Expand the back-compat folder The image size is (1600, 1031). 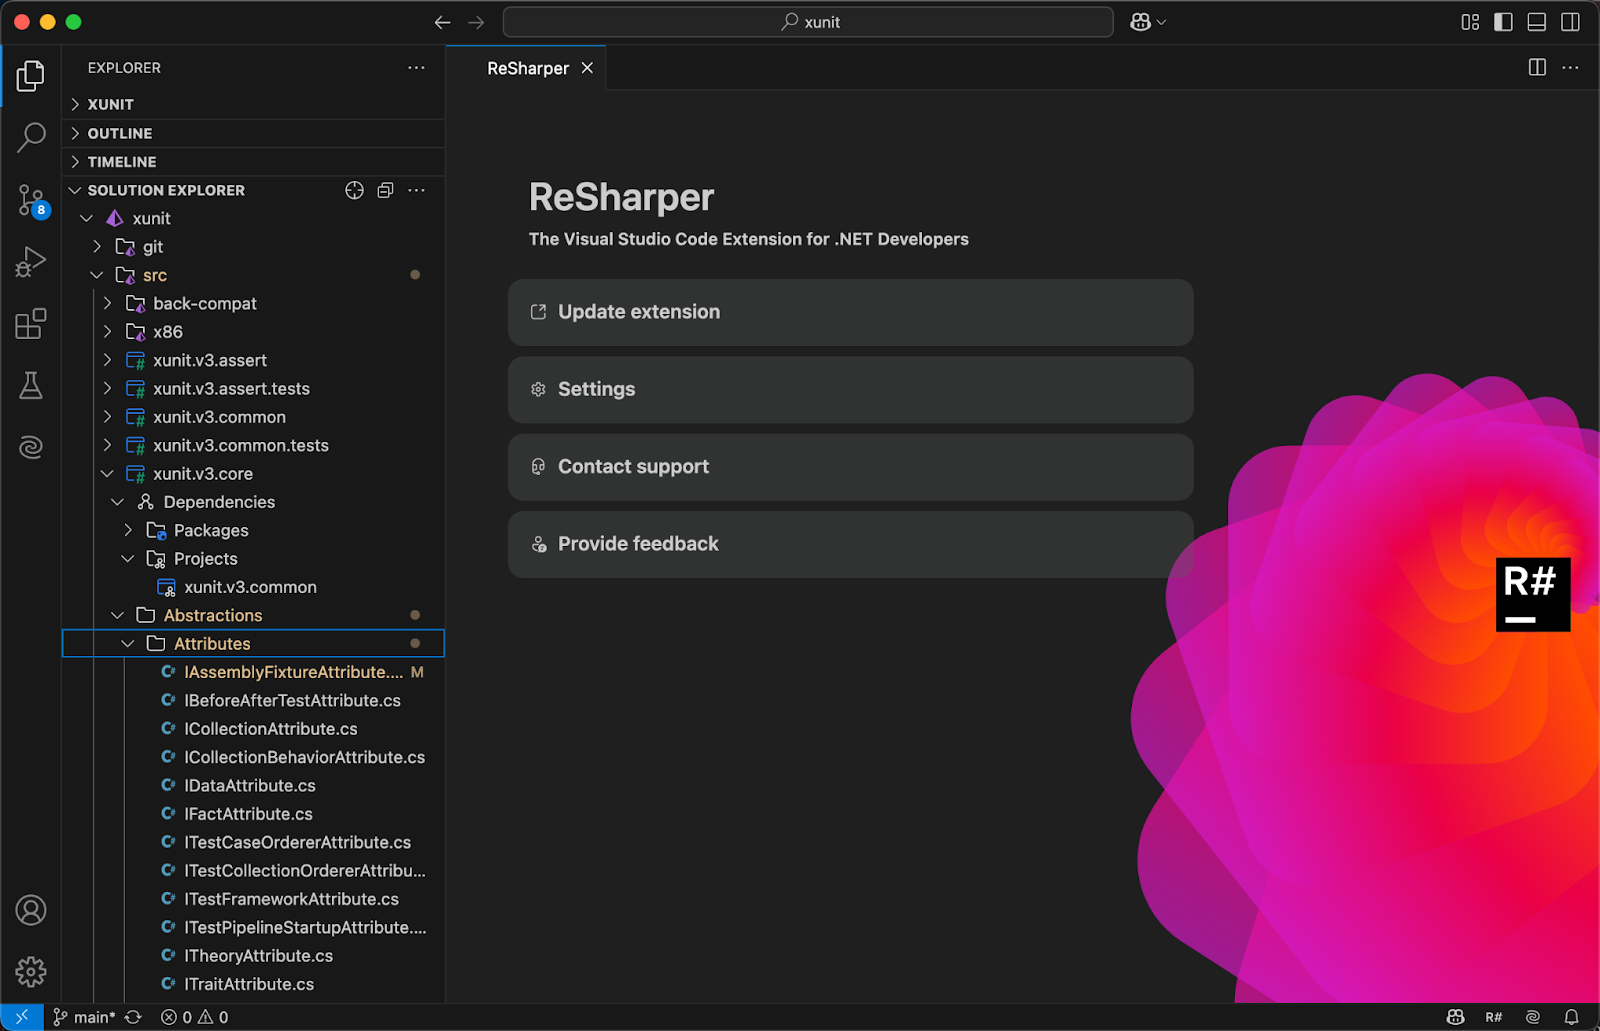pyautogui.click(x=107, y=303)
